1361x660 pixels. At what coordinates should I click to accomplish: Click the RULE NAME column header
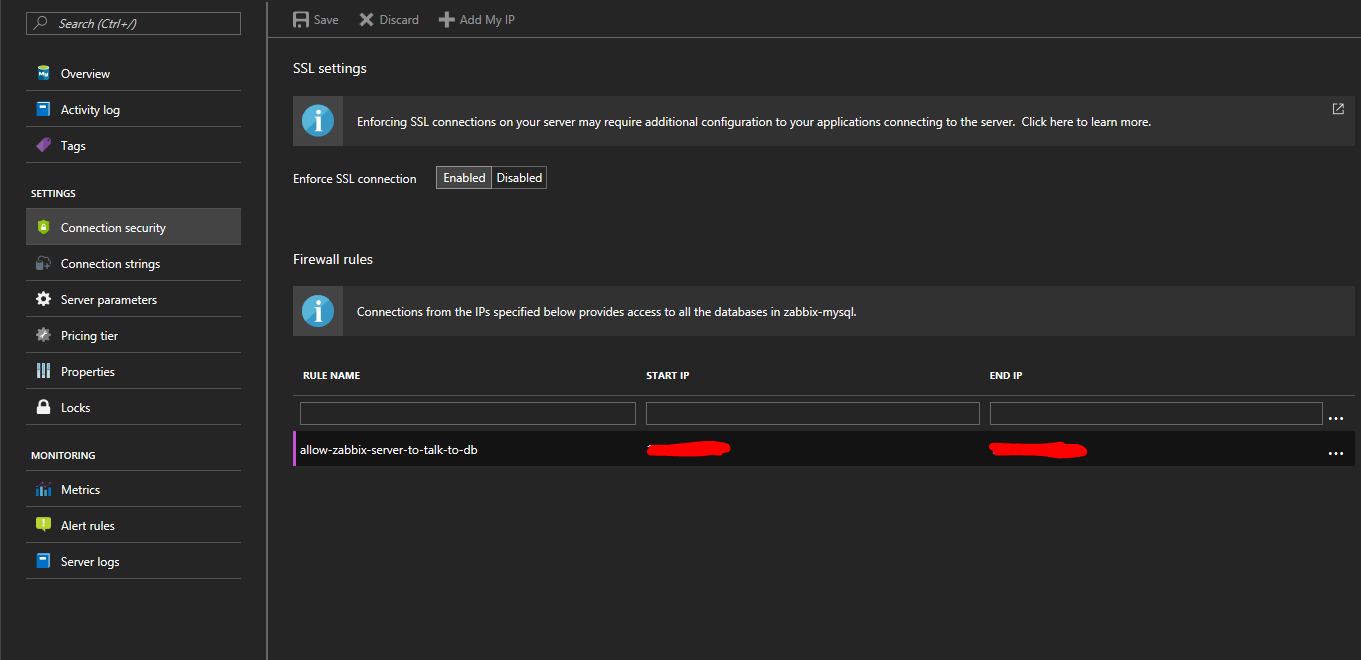pyautogui.click(x=331, y=376)
